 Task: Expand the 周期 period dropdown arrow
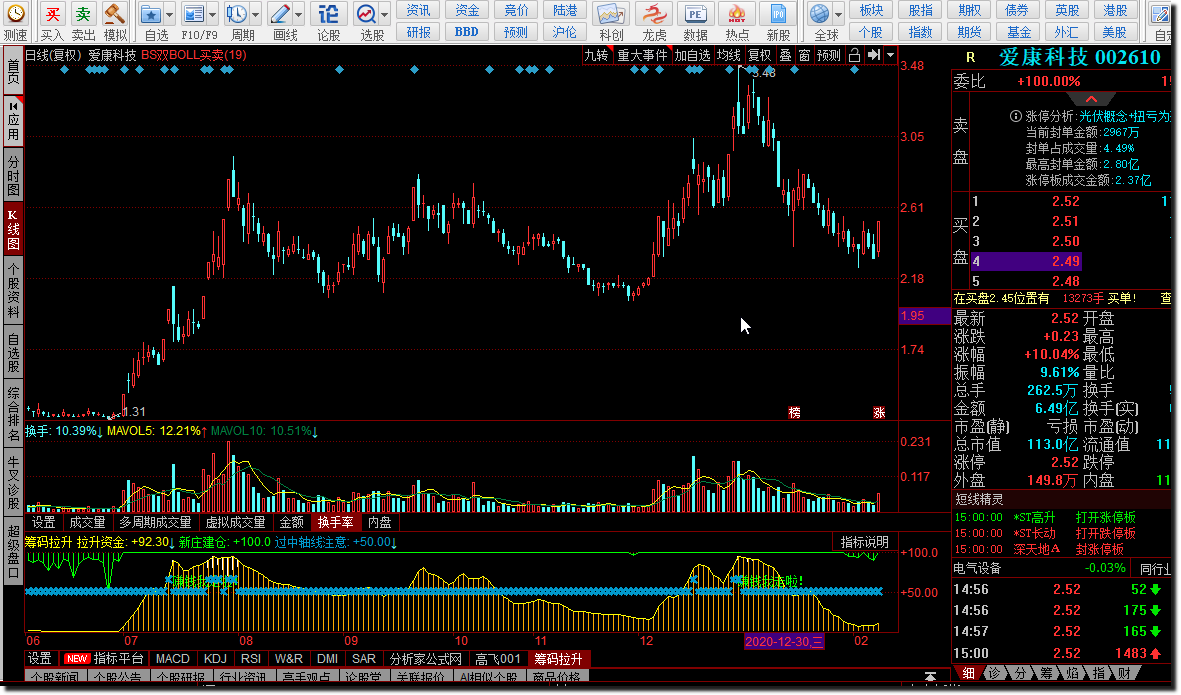255,14
